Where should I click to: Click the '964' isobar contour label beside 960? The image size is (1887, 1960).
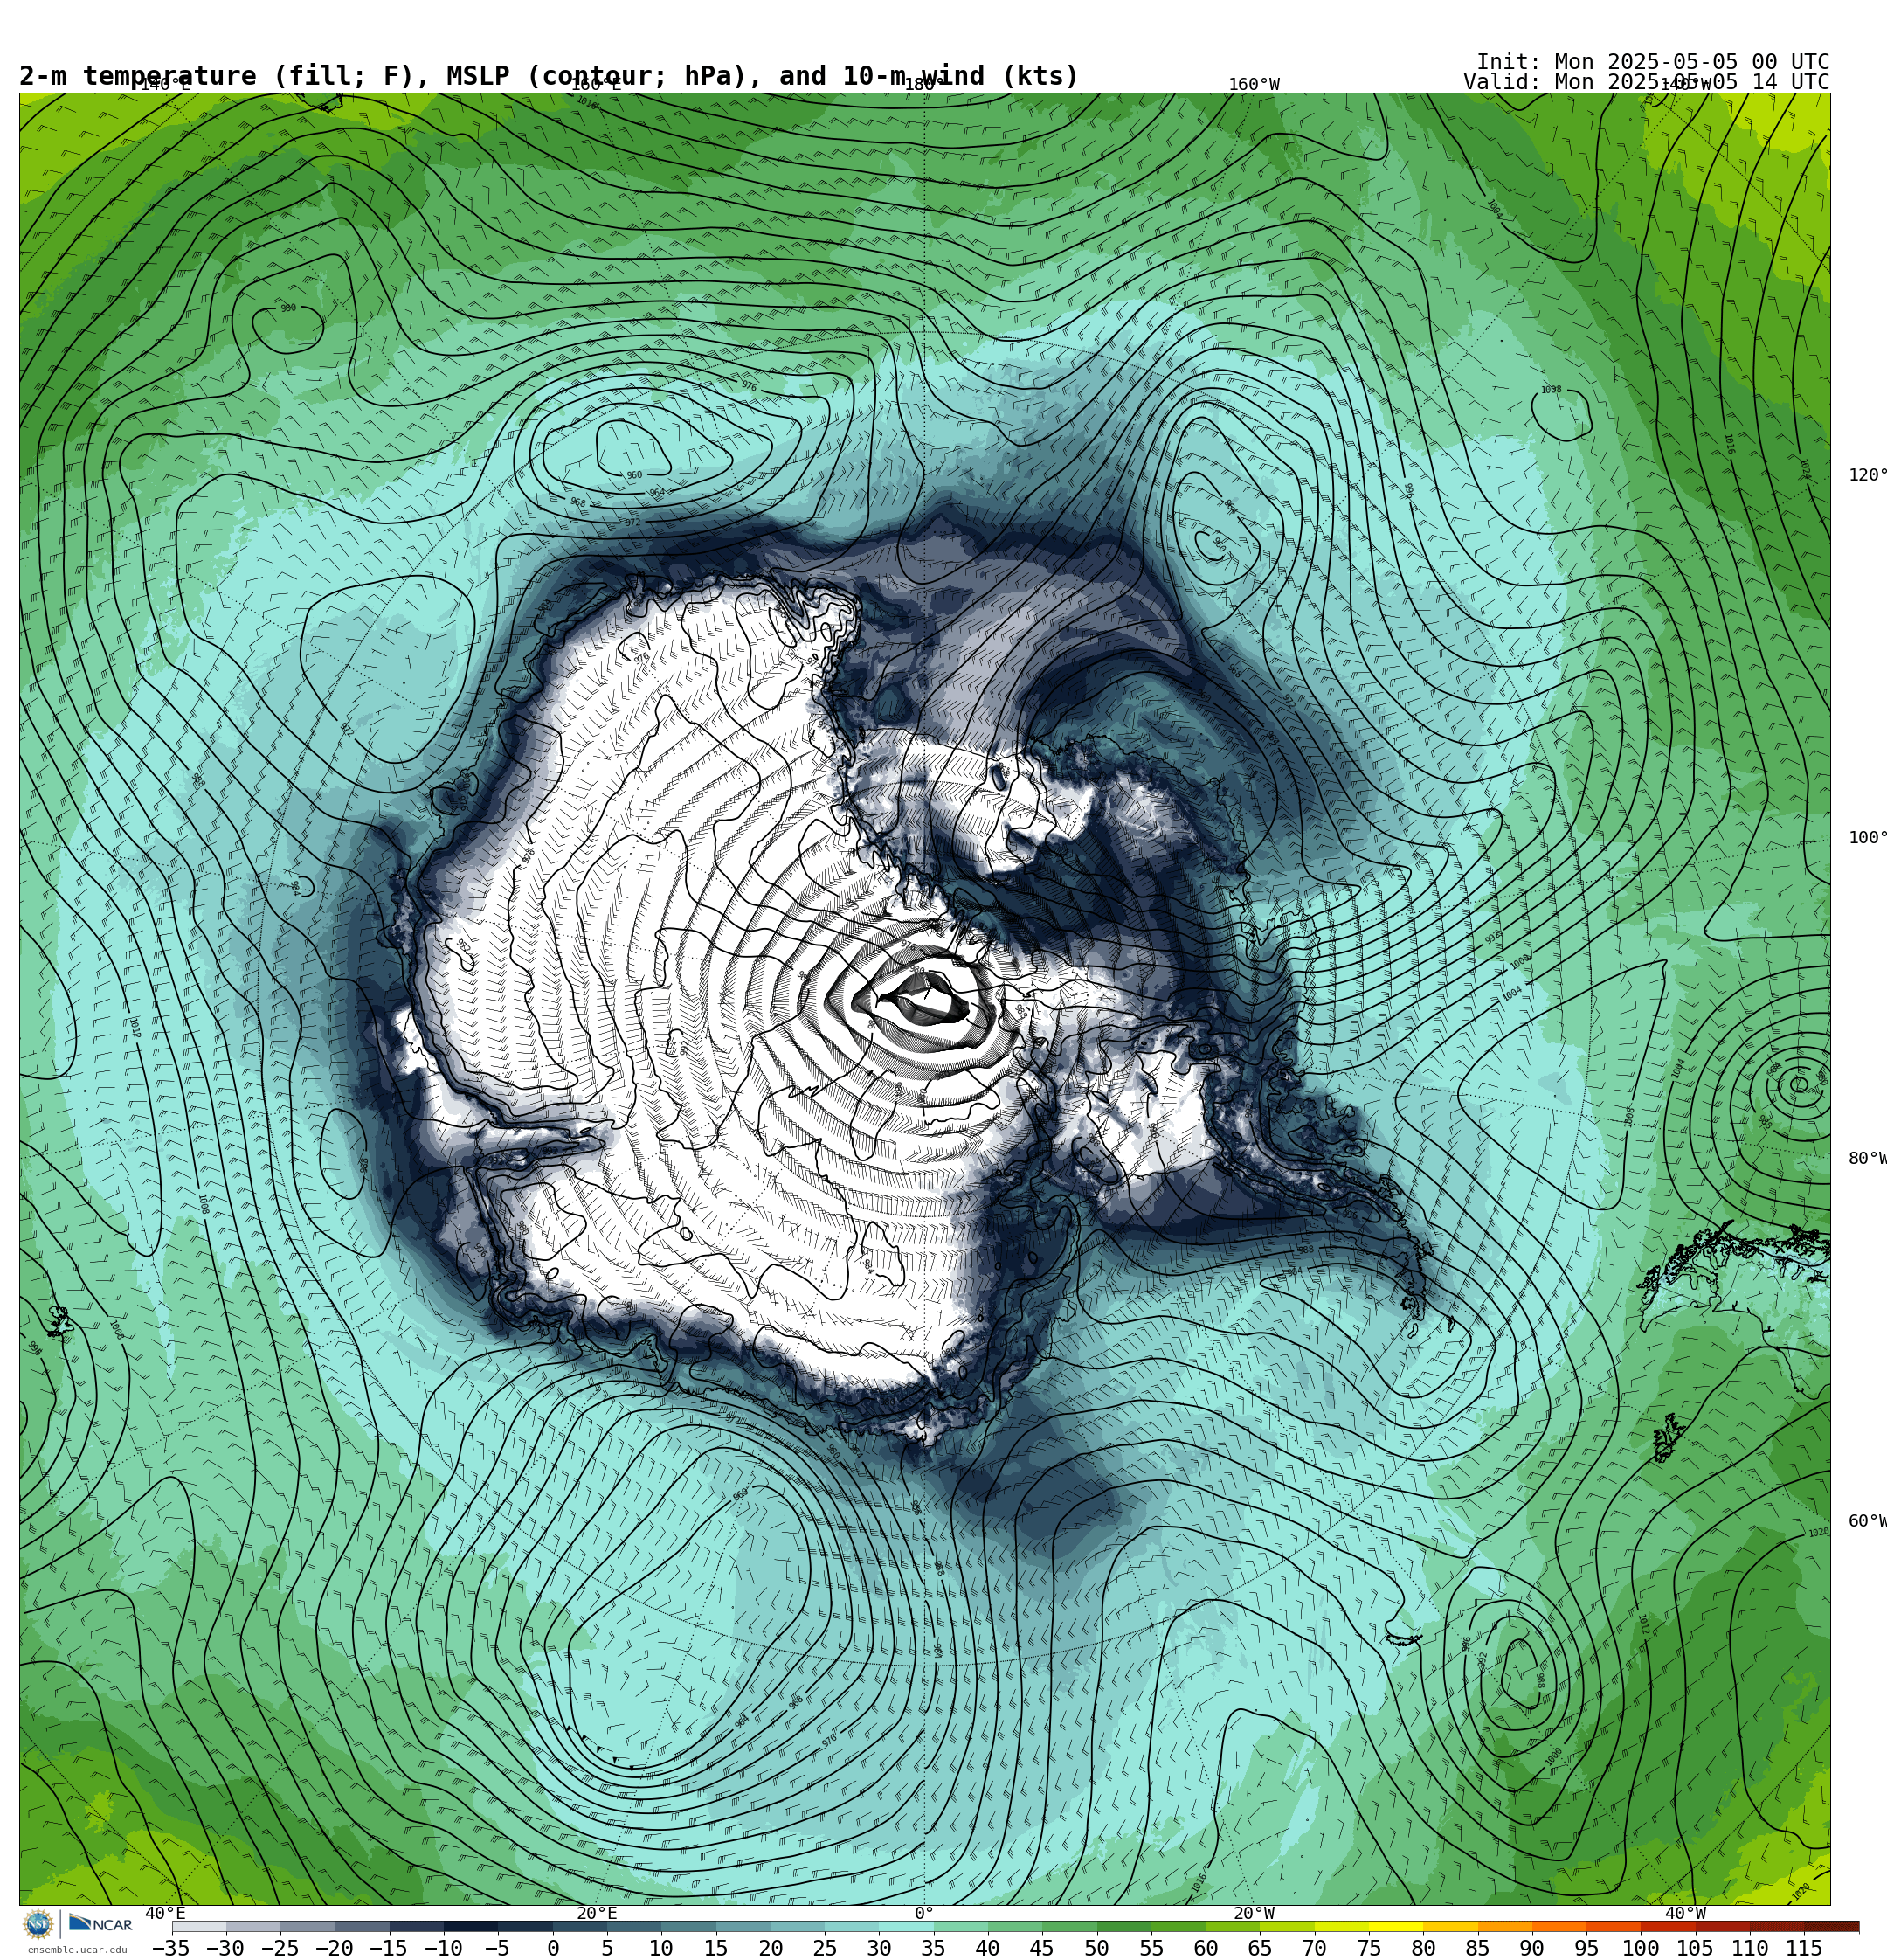click(x=656, y=493)
